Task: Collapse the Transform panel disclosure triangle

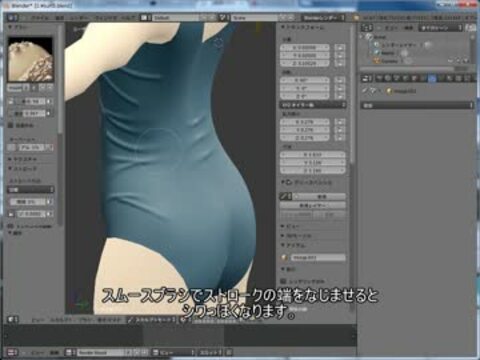Action: pyautogui.click(x=283, y=27)
